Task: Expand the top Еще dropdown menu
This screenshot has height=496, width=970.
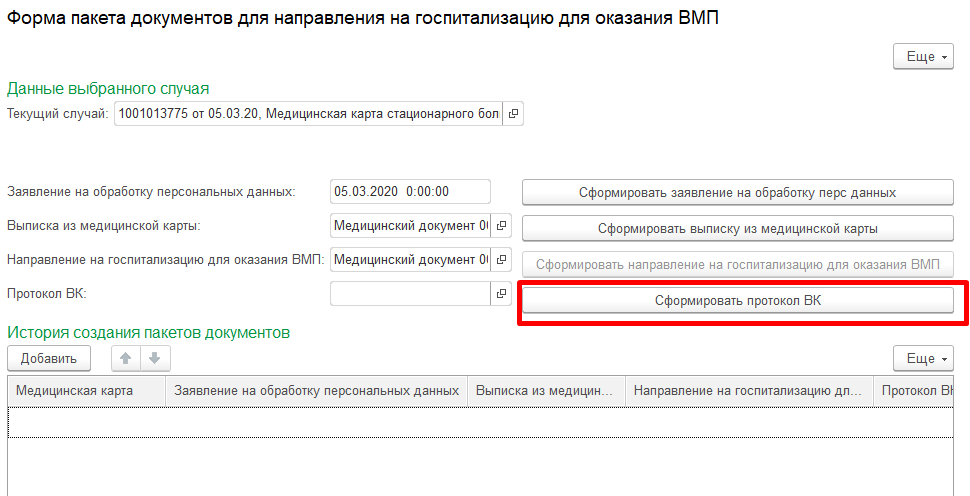Action: (922, 57)
